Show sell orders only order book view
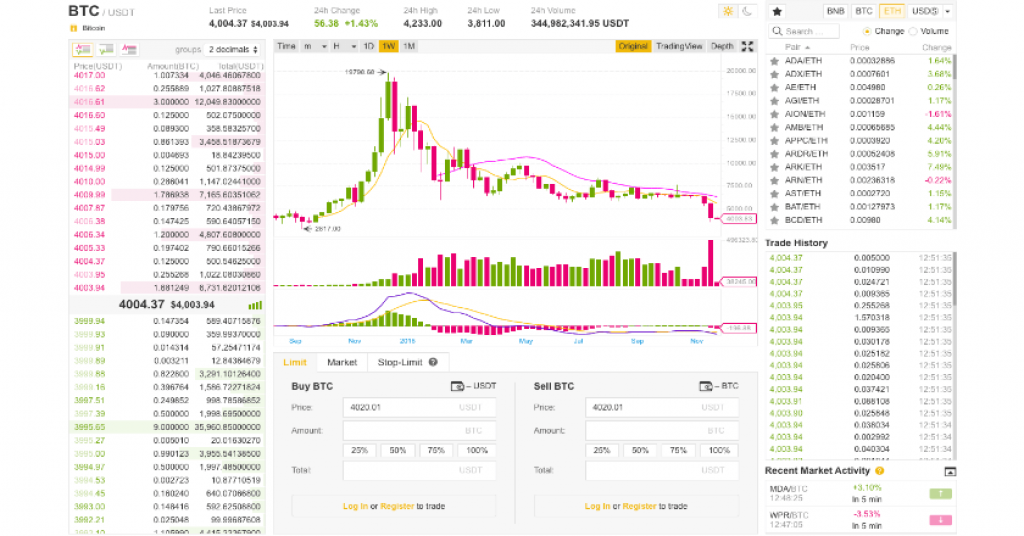The width and height of the screenshot is (1024, 536). pyautogui.click(x=130, y=49)
